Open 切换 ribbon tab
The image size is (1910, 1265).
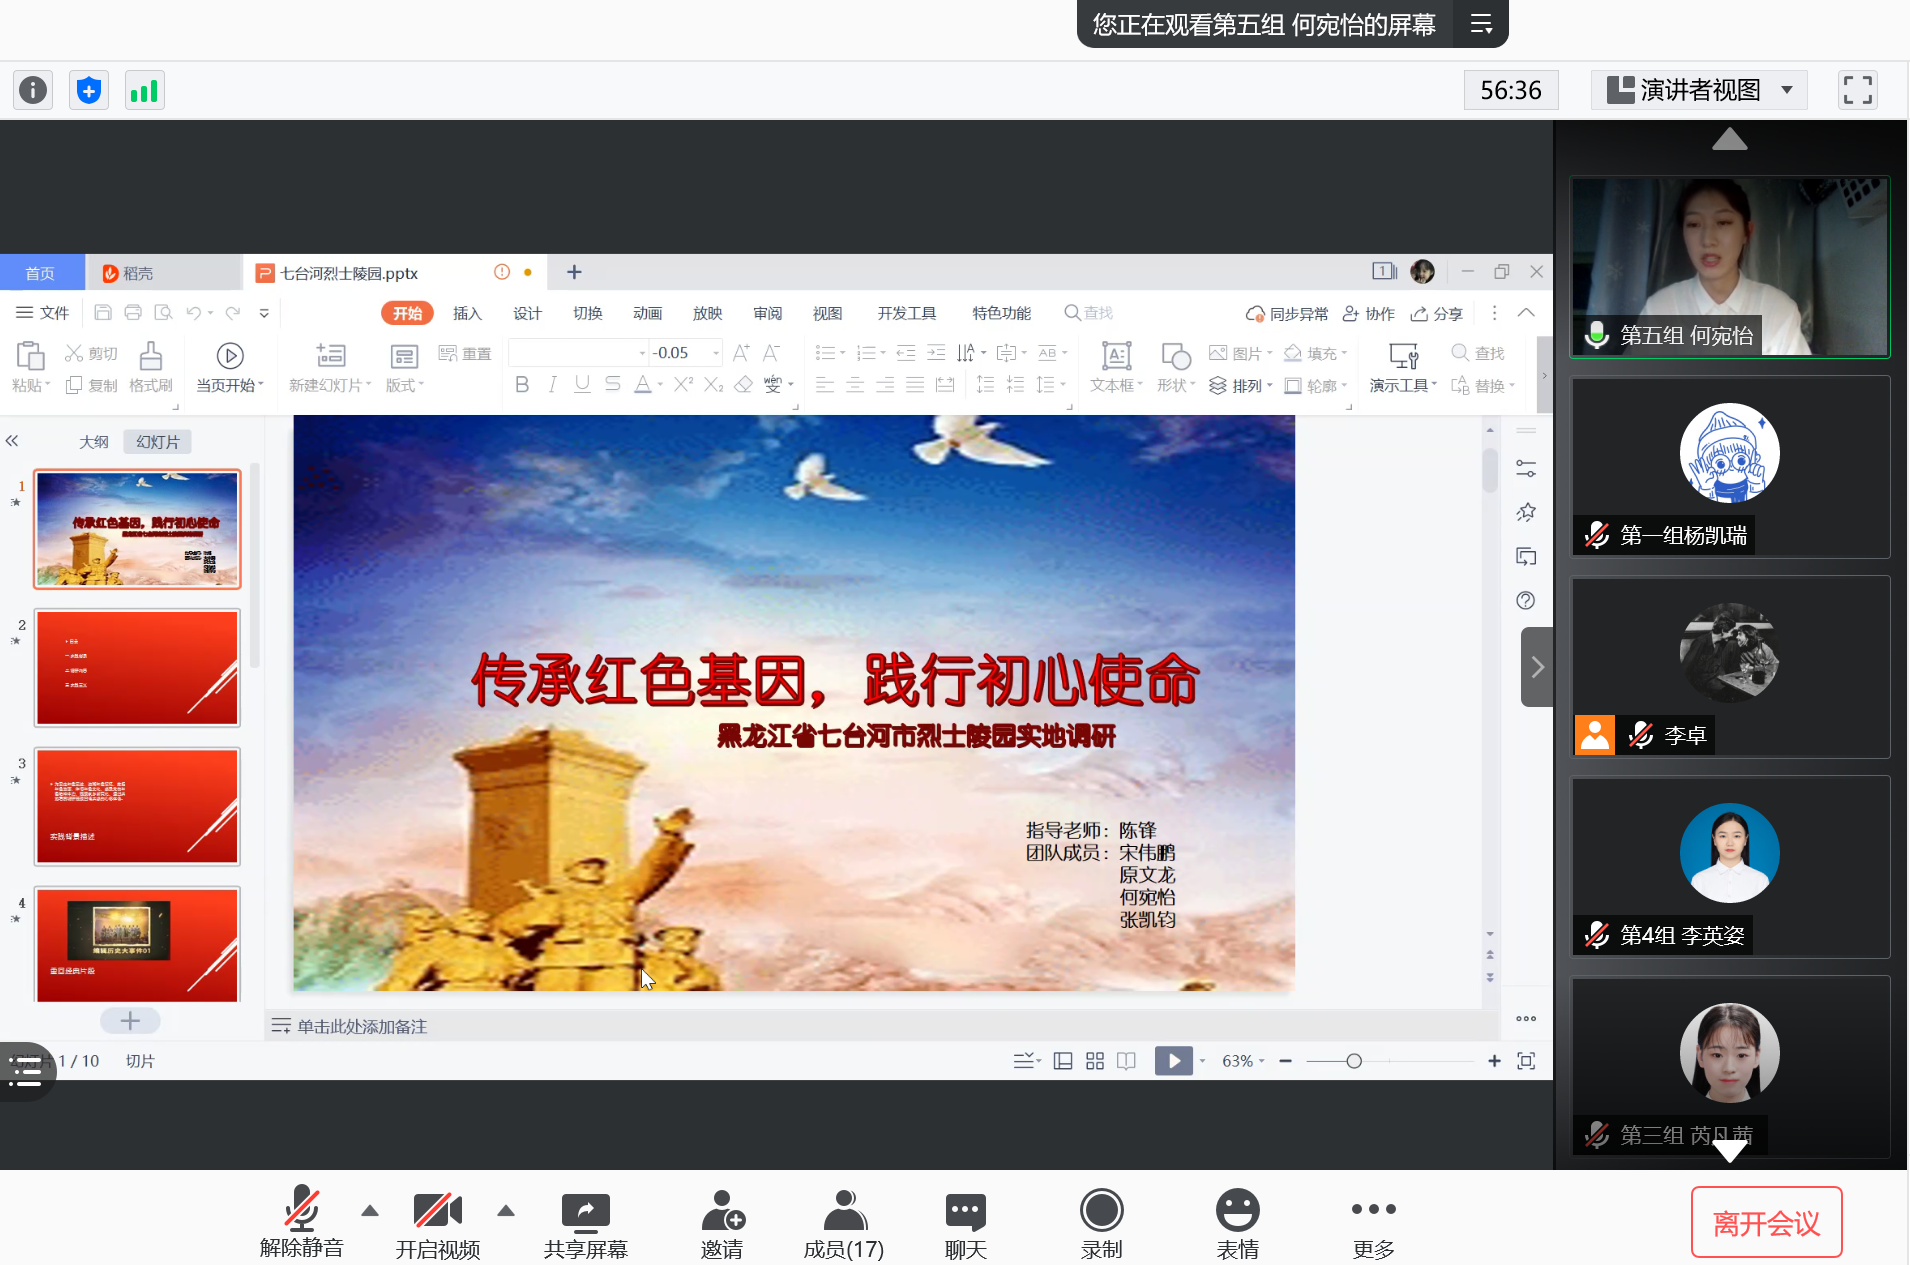pyautogui.click(x=587, y=313)
